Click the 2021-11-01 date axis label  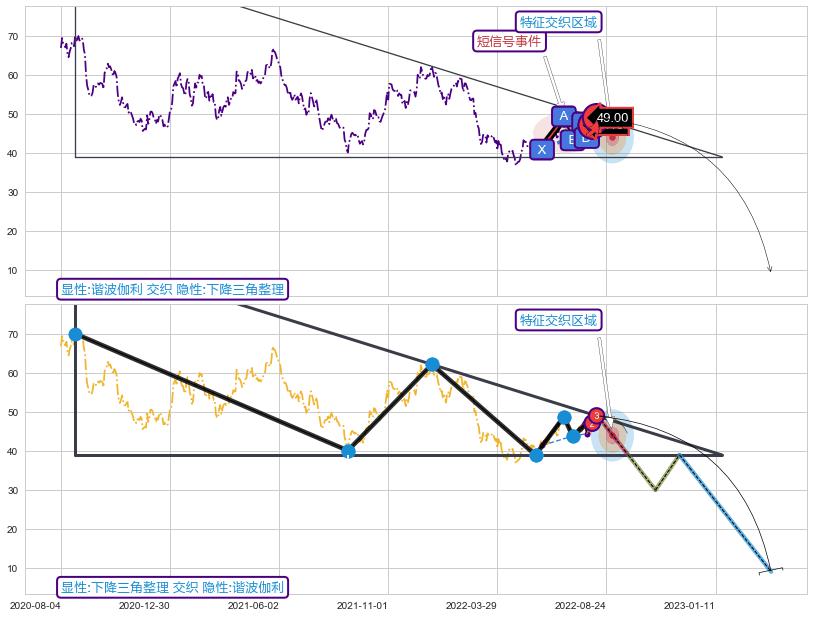coord(361,605)
